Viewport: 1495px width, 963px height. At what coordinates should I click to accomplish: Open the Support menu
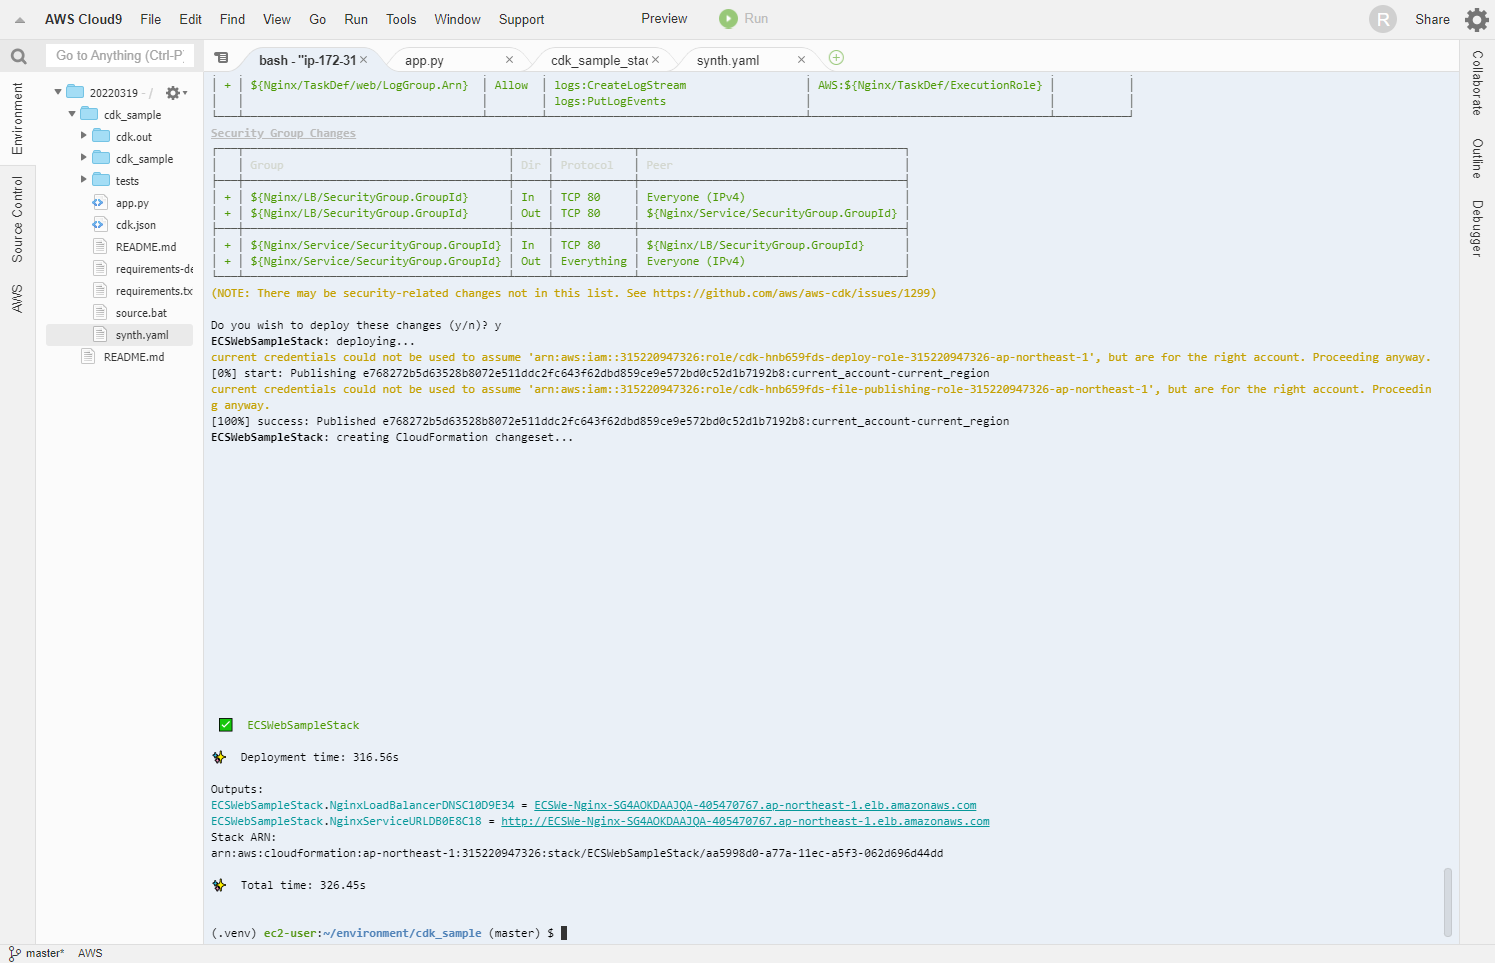[x=522, y=19]
